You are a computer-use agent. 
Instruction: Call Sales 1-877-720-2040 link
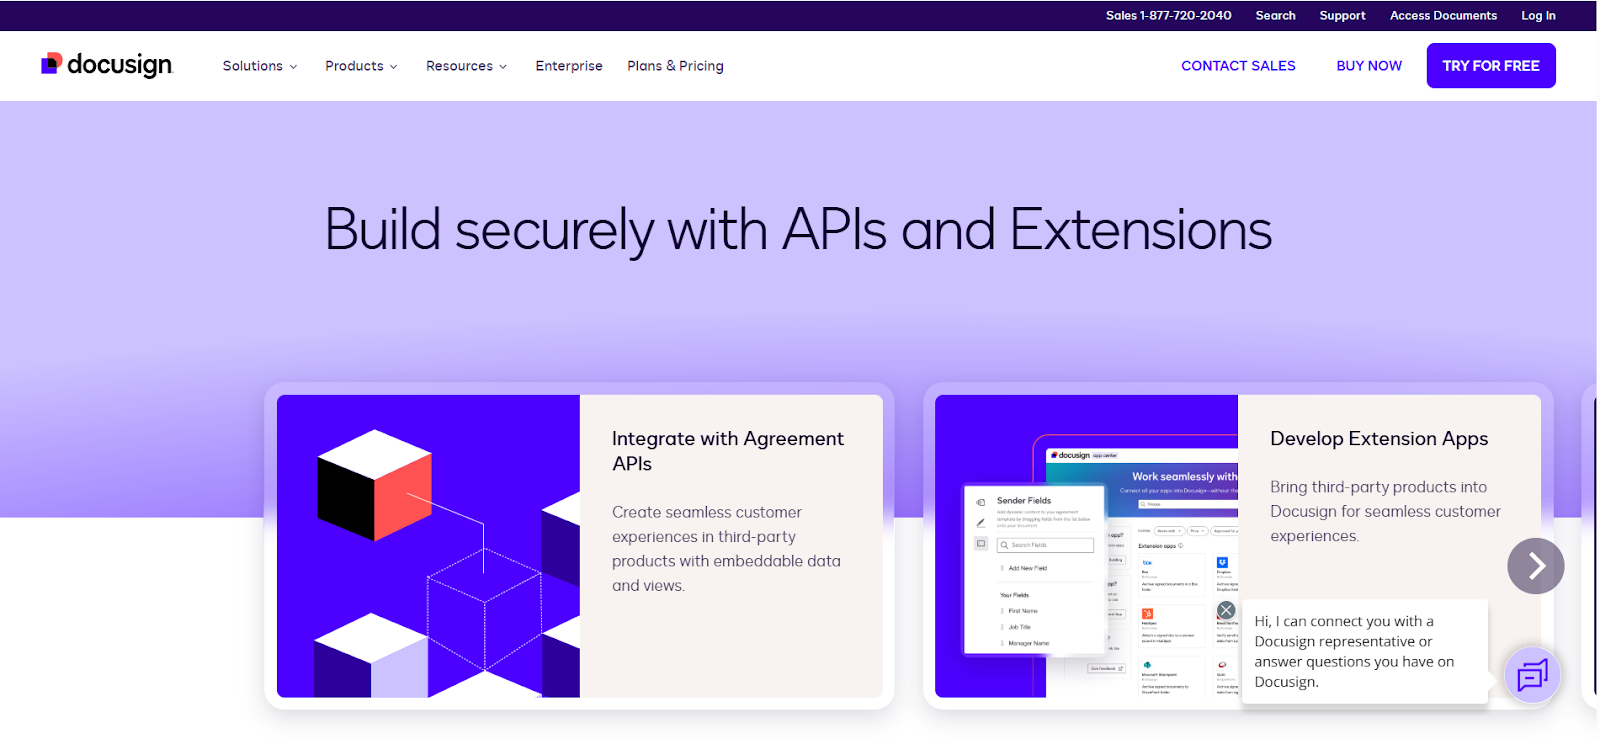[x=1168, y=16]
